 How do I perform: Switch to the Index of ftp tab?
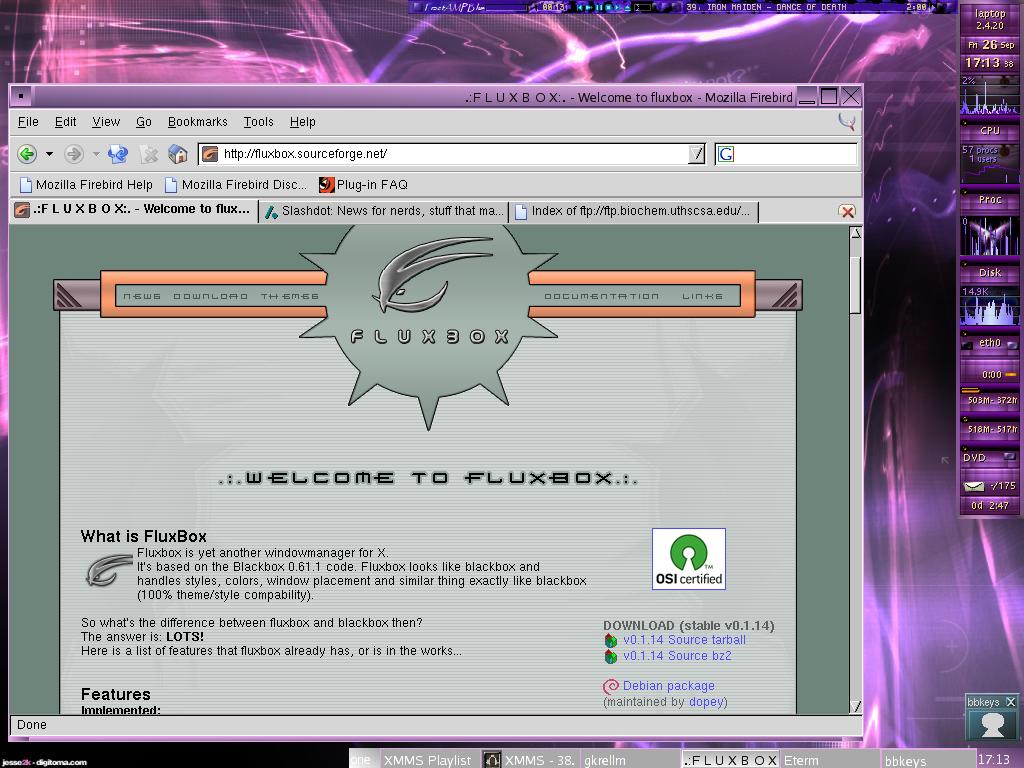(x=632, y=211)
